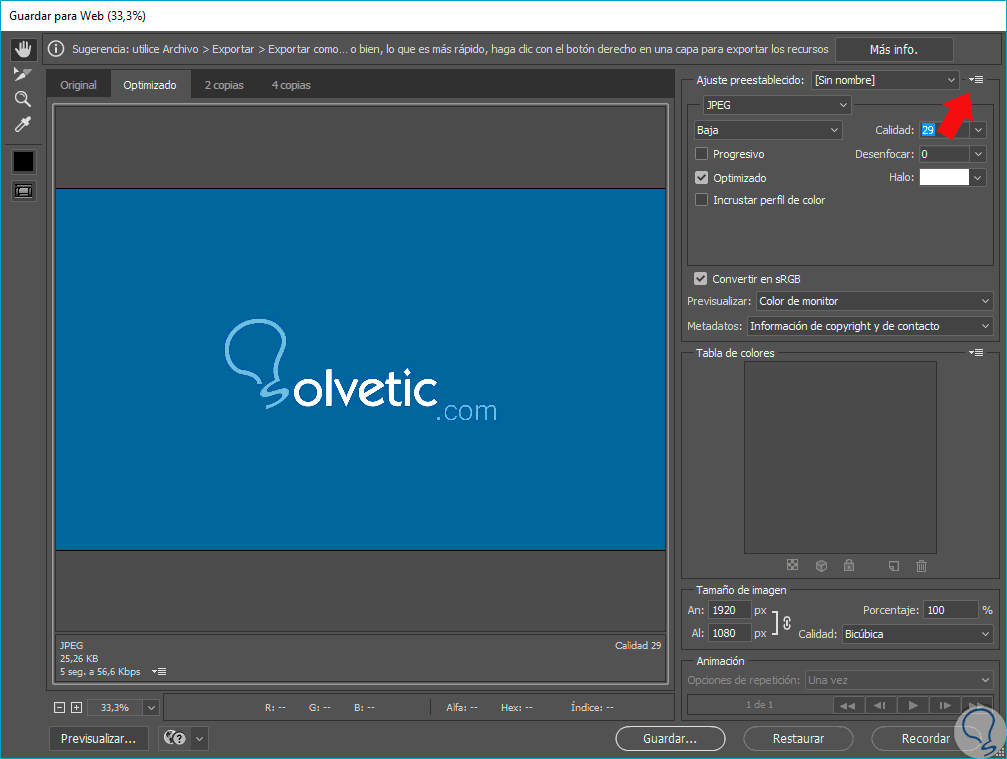Viewport: 1007px width, 759px height.
Task: Open the color table flyout menu
Action: (x=976, y=353)
